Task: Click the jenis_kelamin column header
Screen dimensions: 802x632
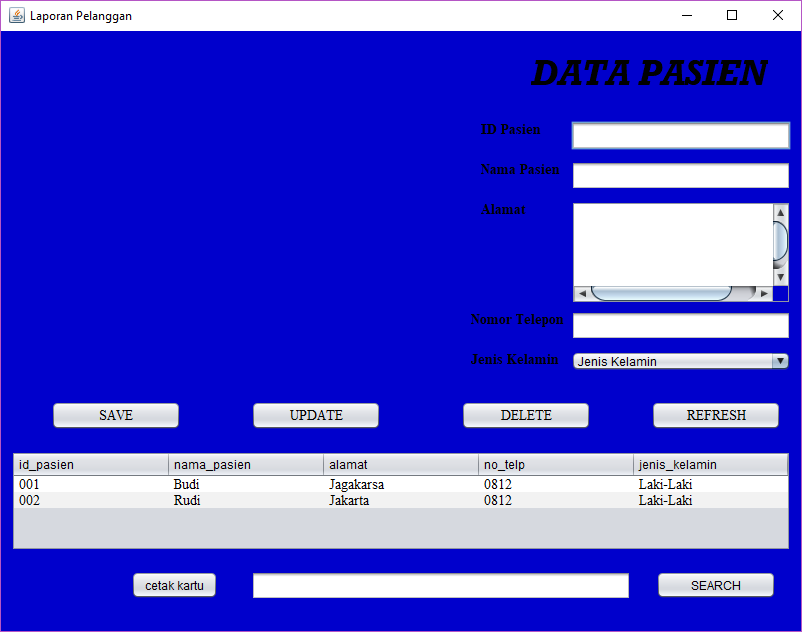Action: click(x=710, y=464)
